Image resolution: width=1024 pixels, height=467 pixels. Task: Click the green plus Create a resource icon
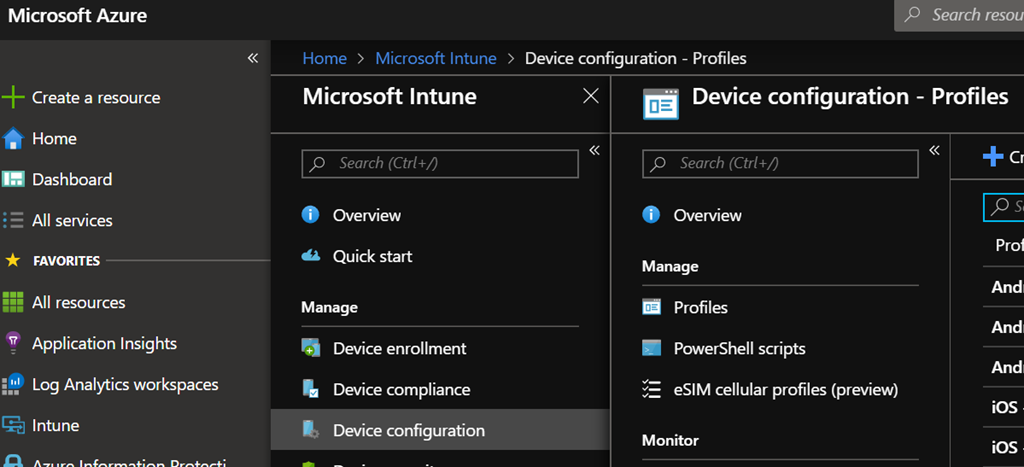pos(13,97)
